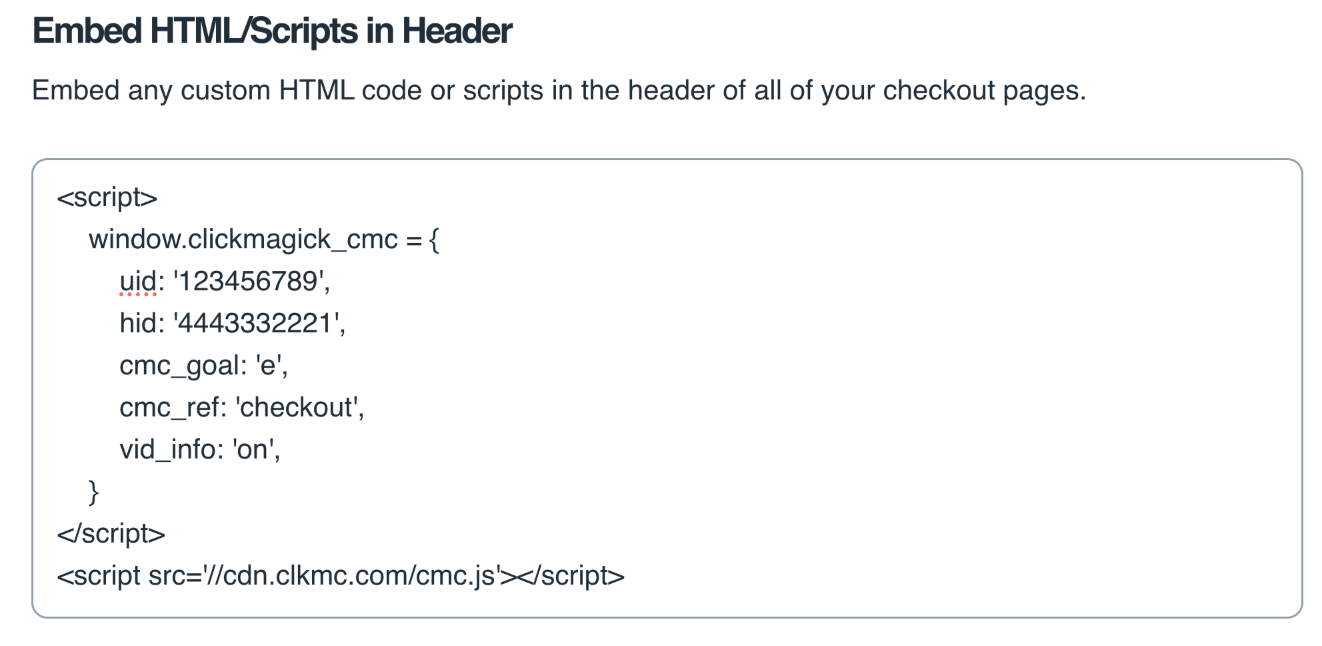Place cursor on the first closing </script> tag line

coord(111,534)
